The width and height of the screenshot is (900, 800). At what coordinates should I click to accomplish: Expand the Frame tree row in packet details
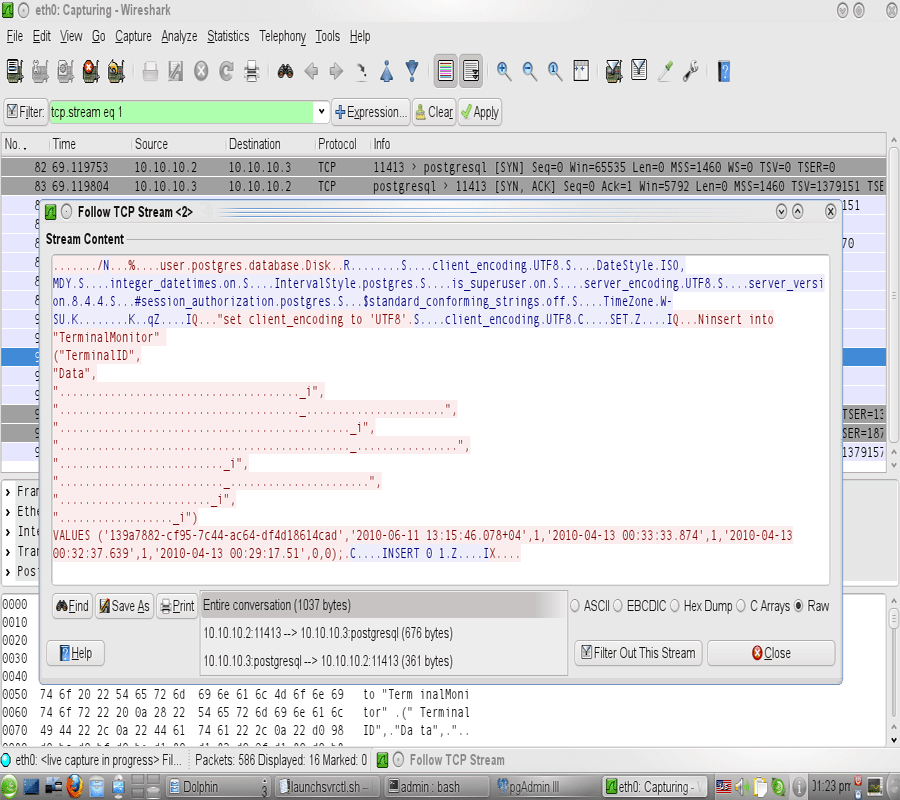pos(8,492)
